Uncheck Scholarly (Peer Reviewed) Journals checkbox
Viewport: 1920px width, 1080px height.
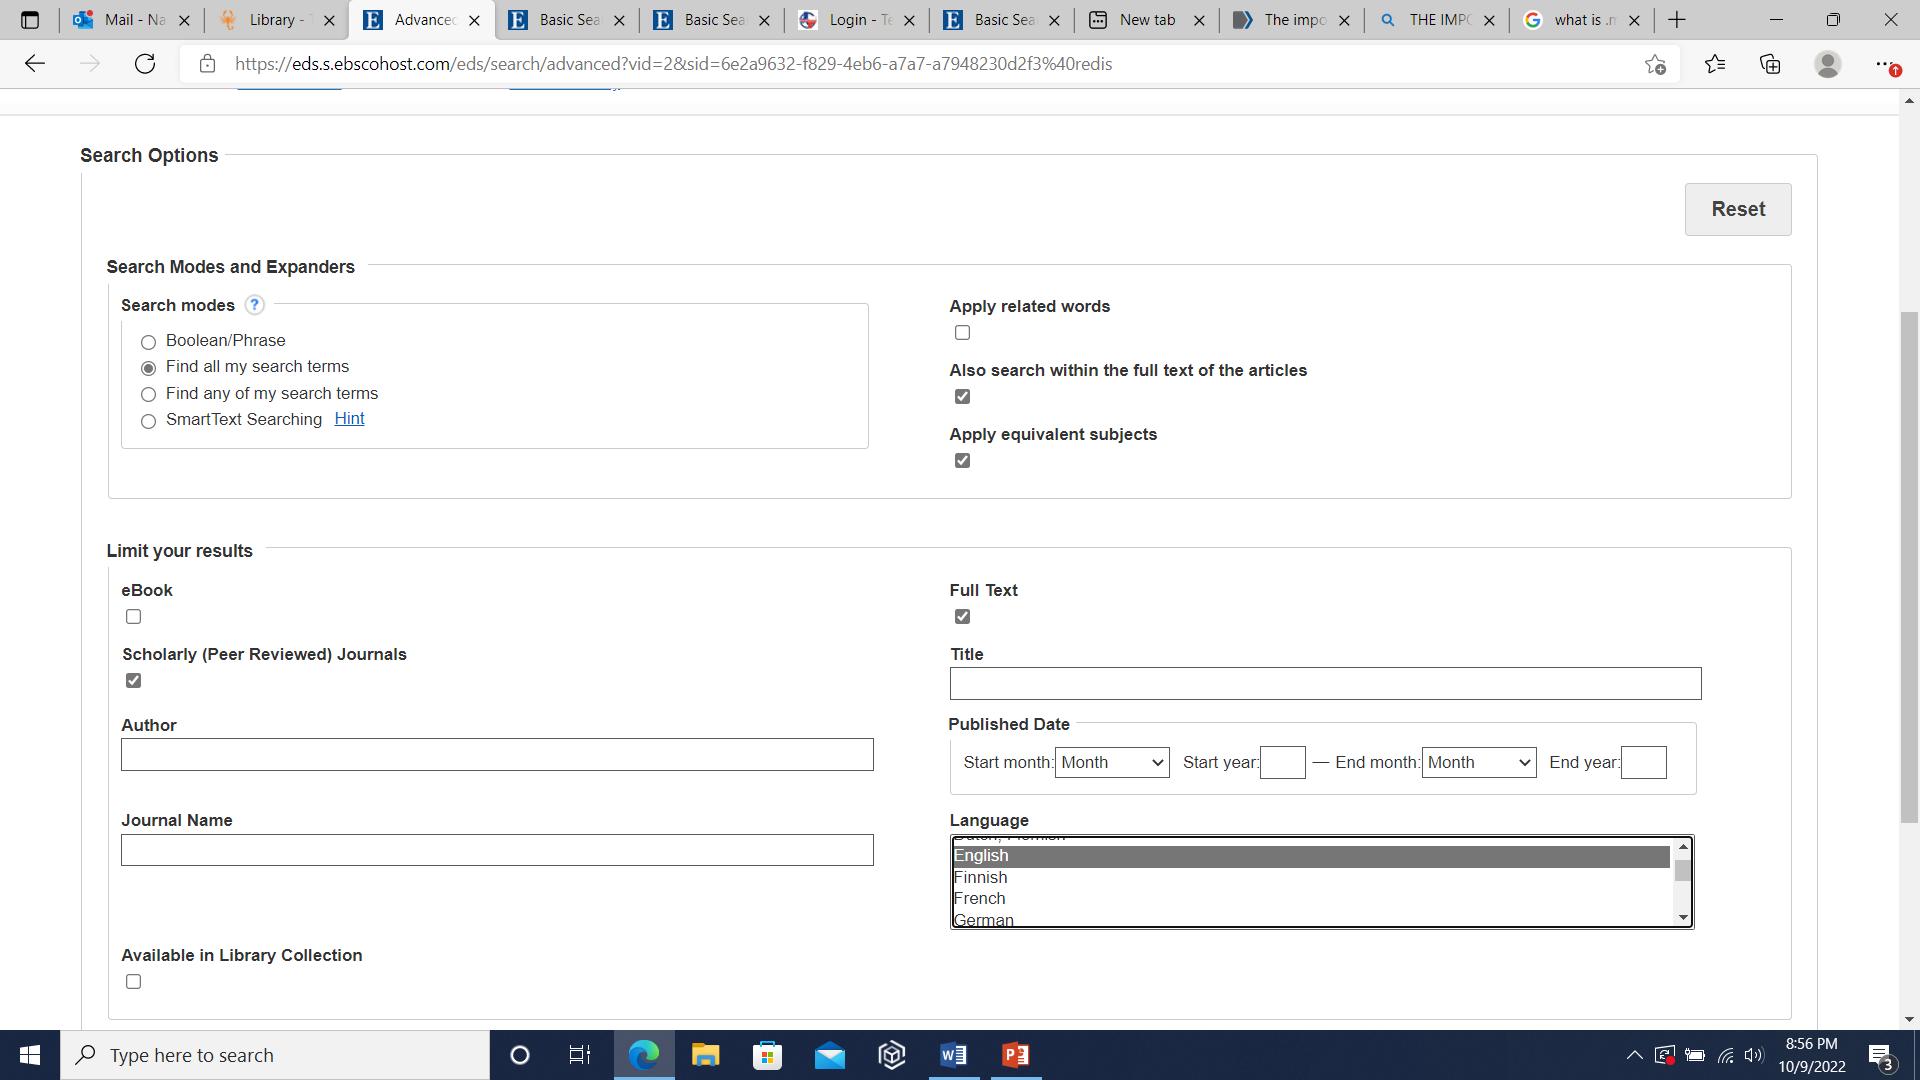pos(133,681)
